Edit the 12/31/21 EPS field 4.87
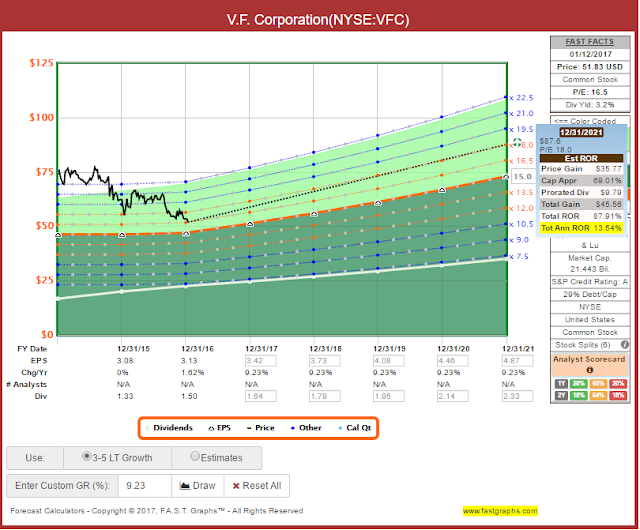640x530 pixels. coord(517,361)
